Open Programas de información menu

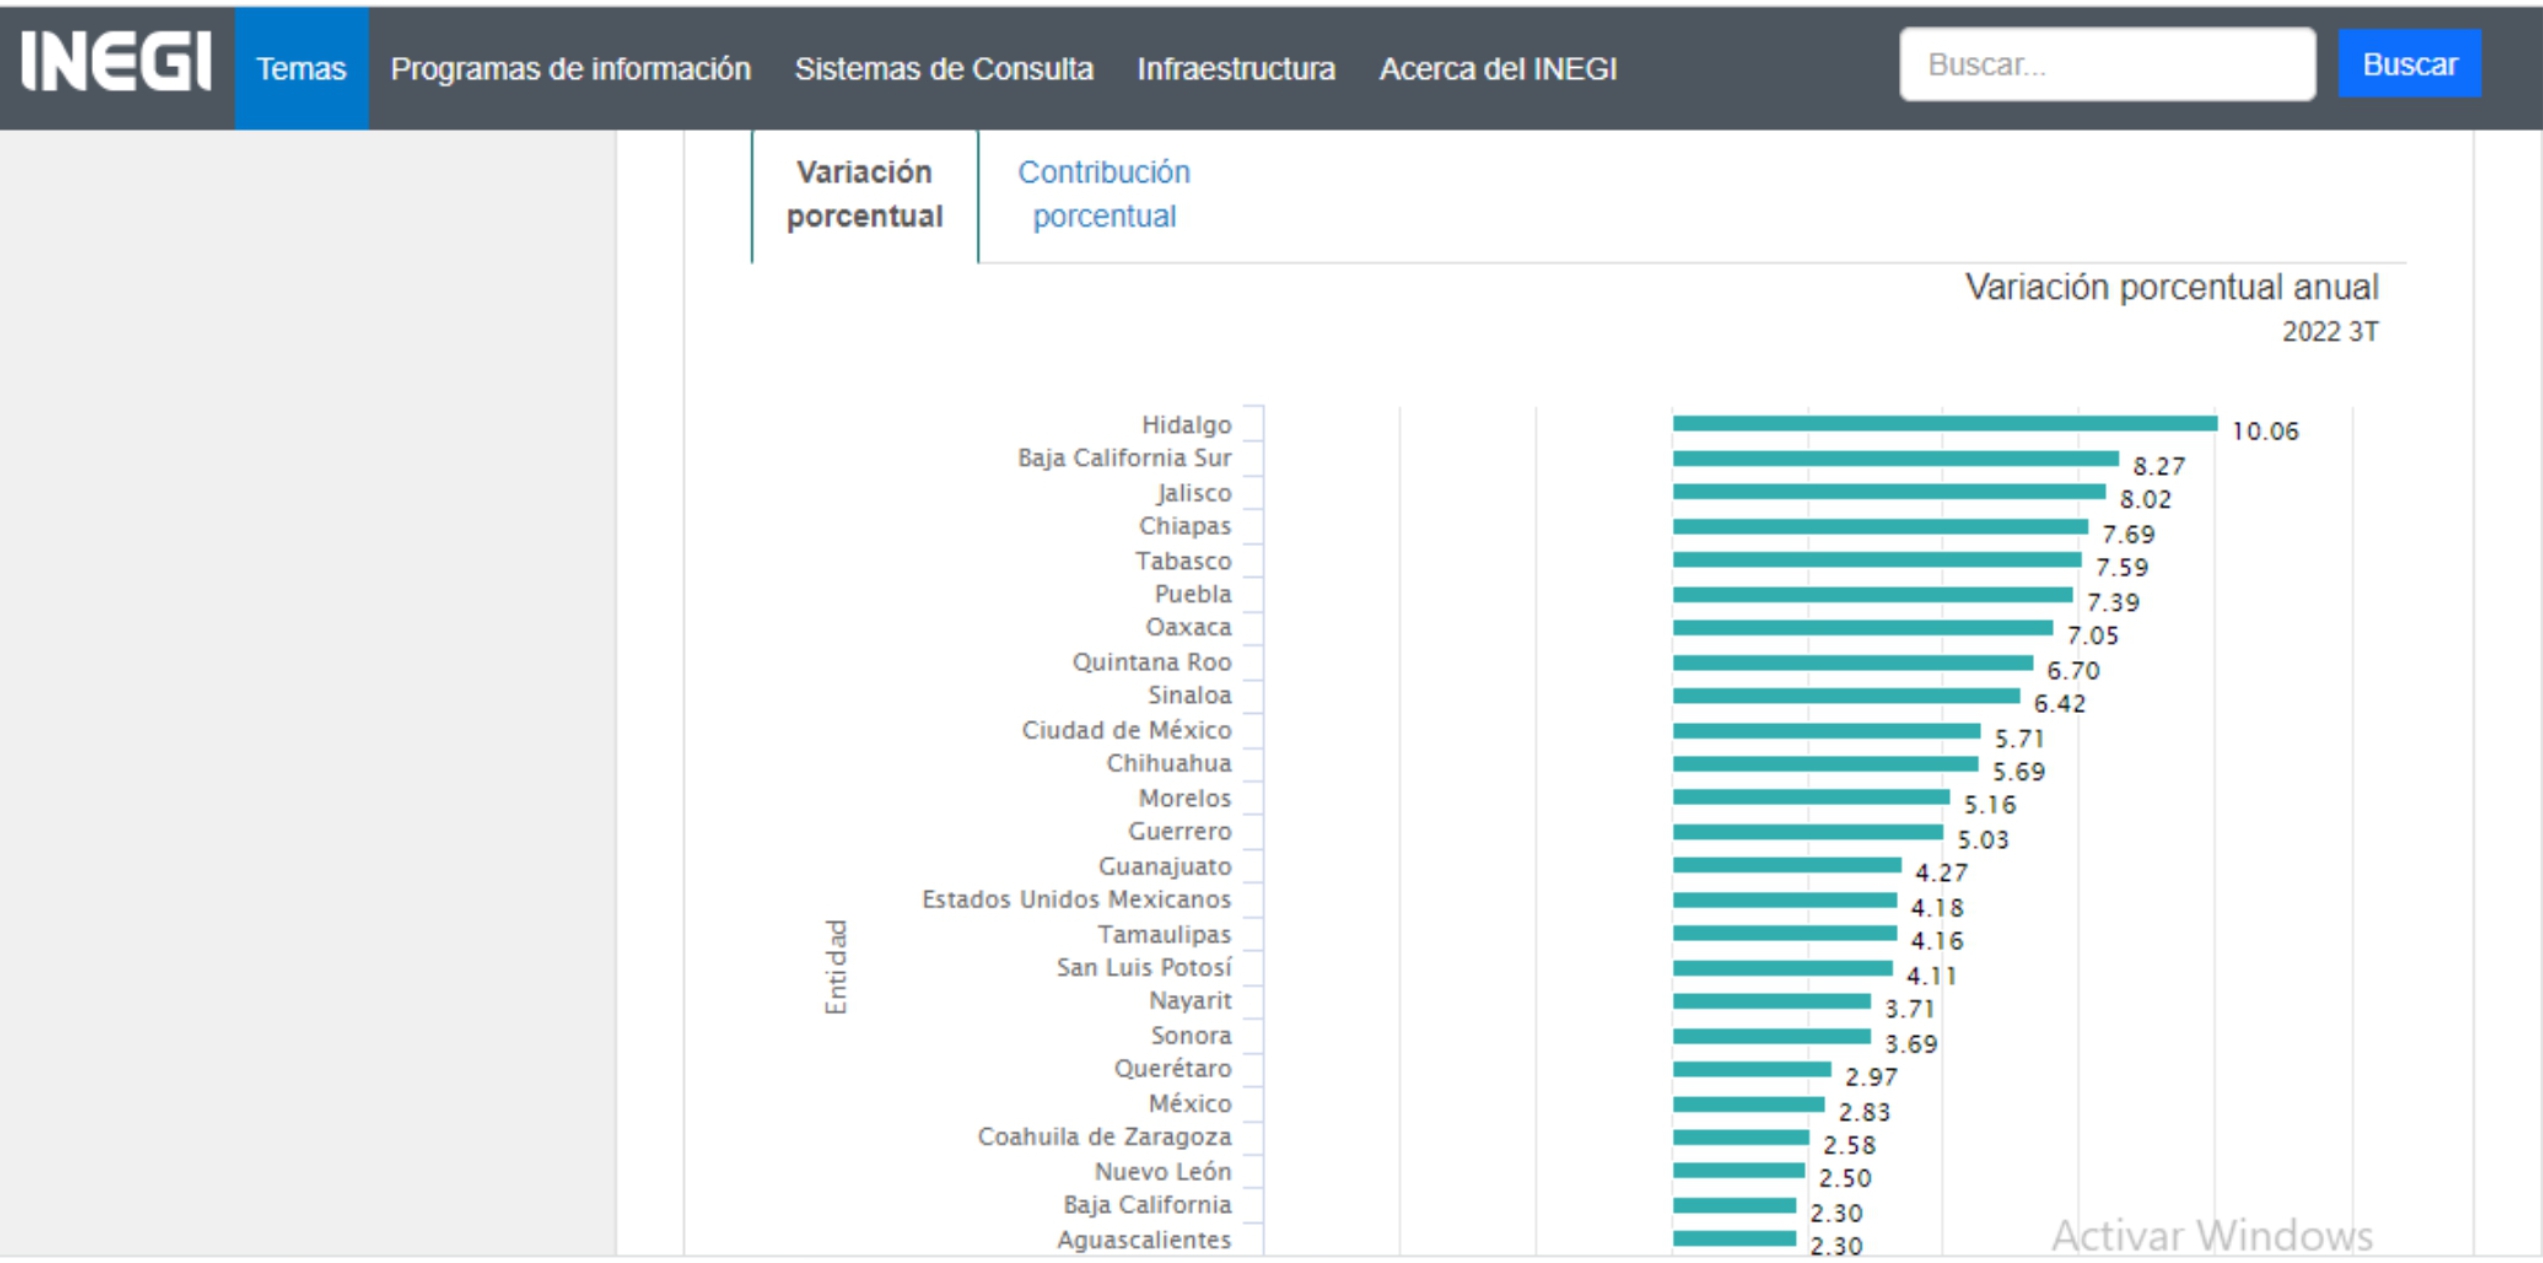point(570,68)
